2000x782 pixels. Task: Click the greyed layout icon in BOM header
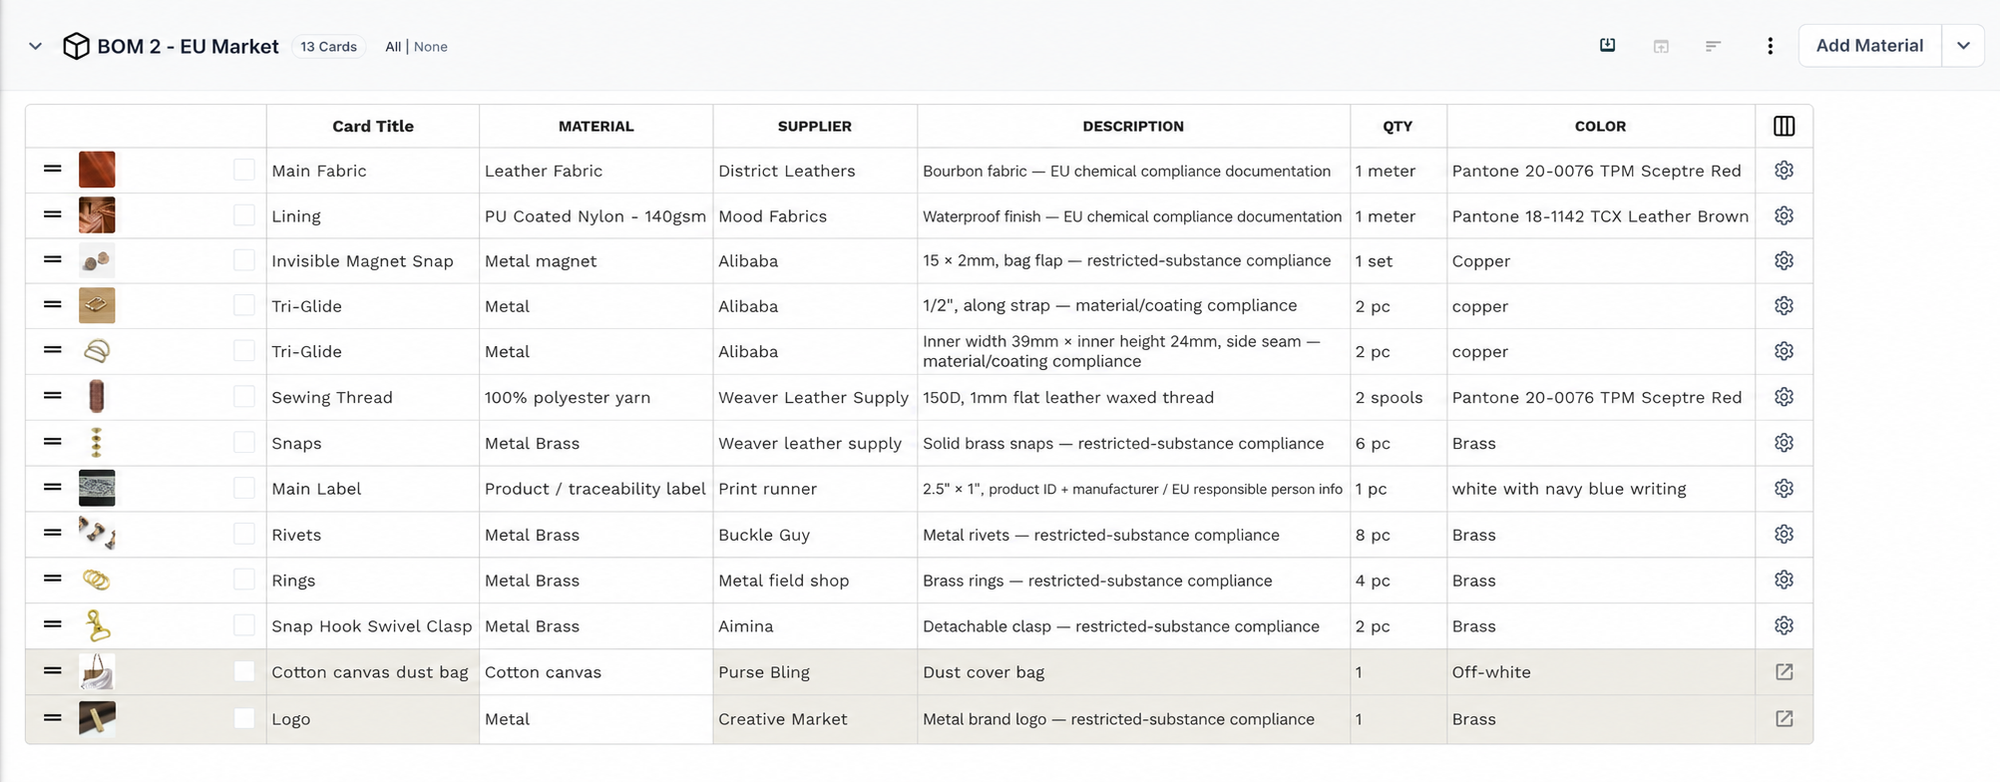click(x=1661, y=46)
